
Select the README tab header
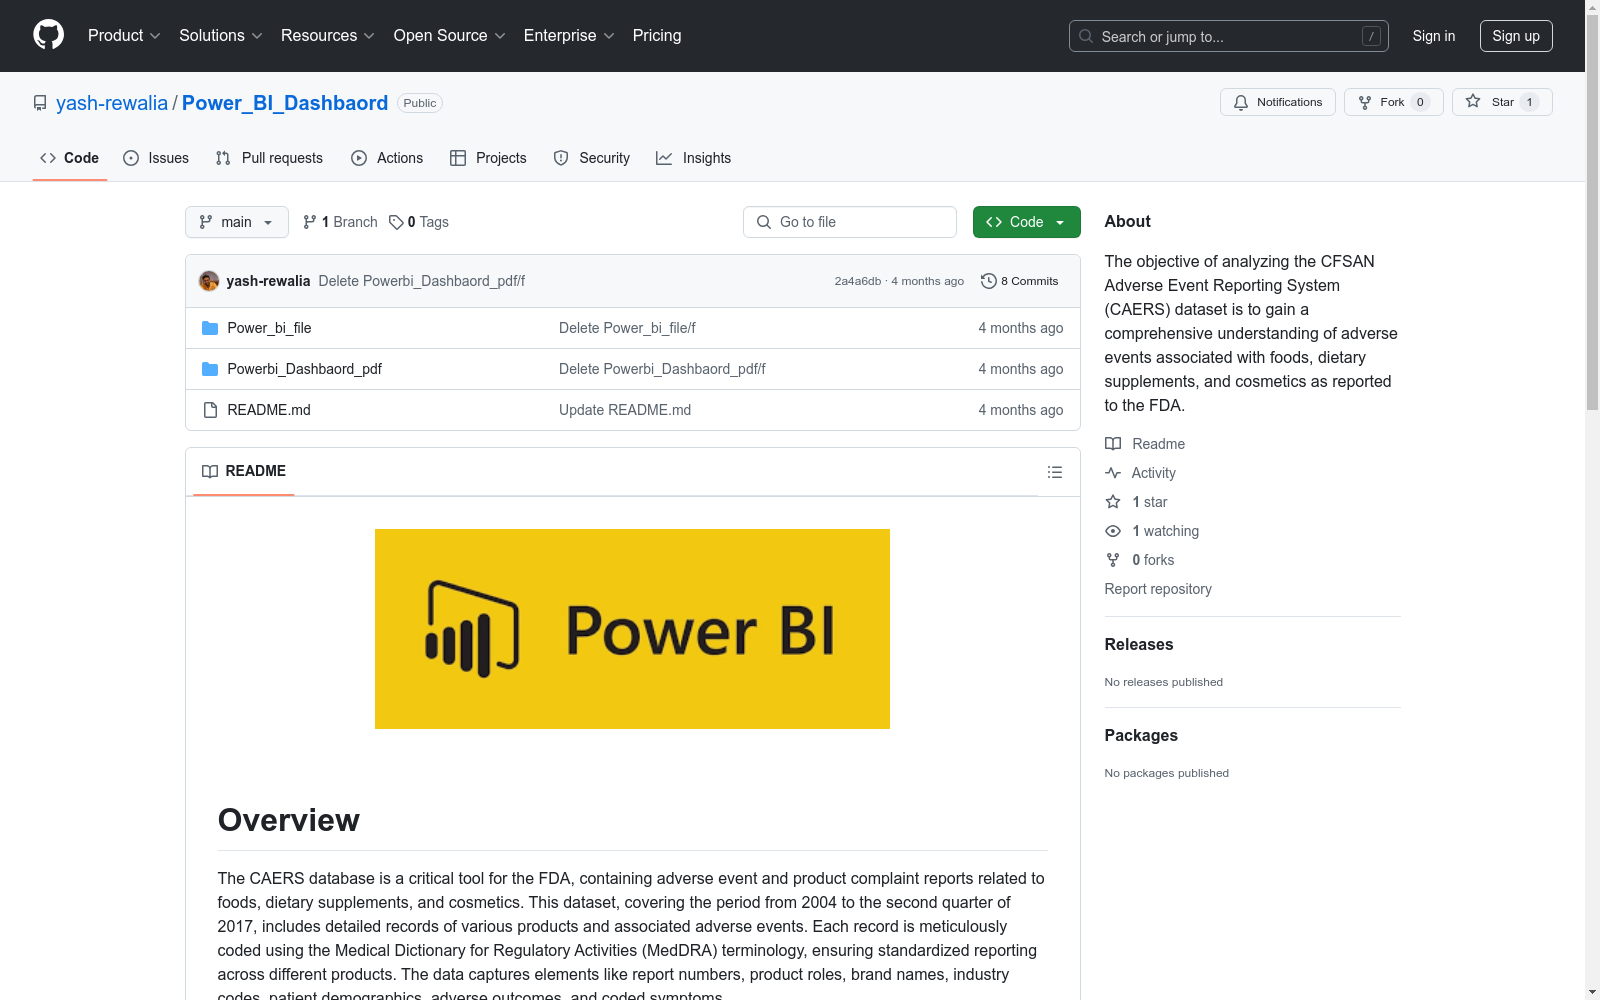coord(244,471)
